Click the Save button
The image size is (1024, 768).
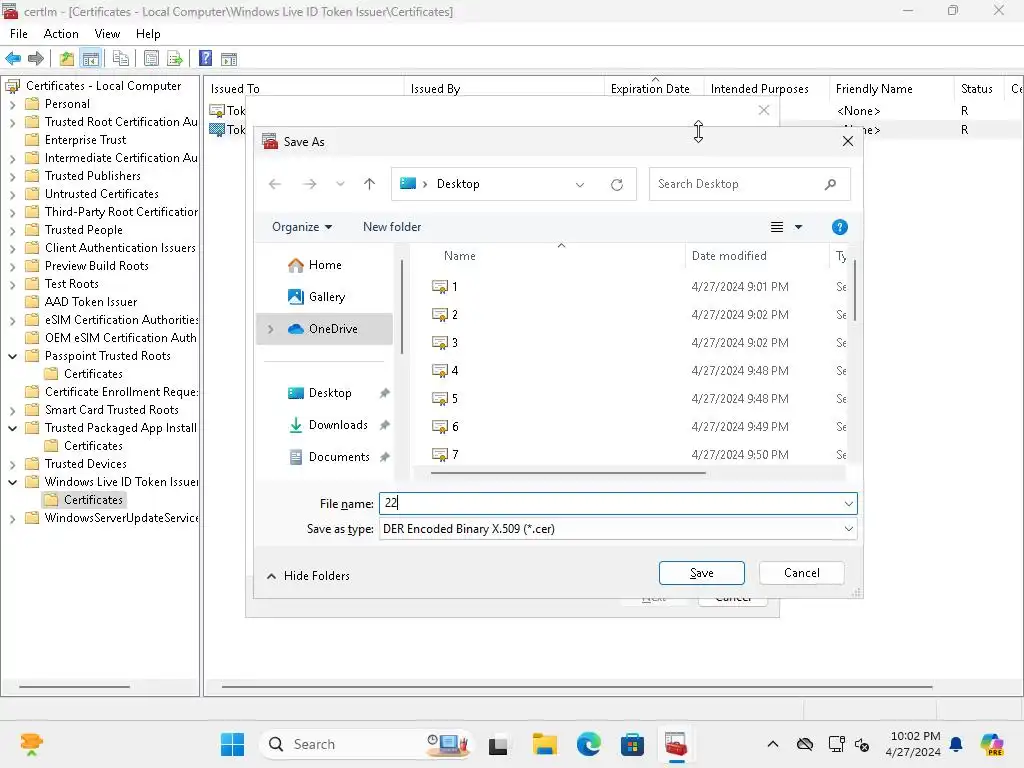point(701,573)
